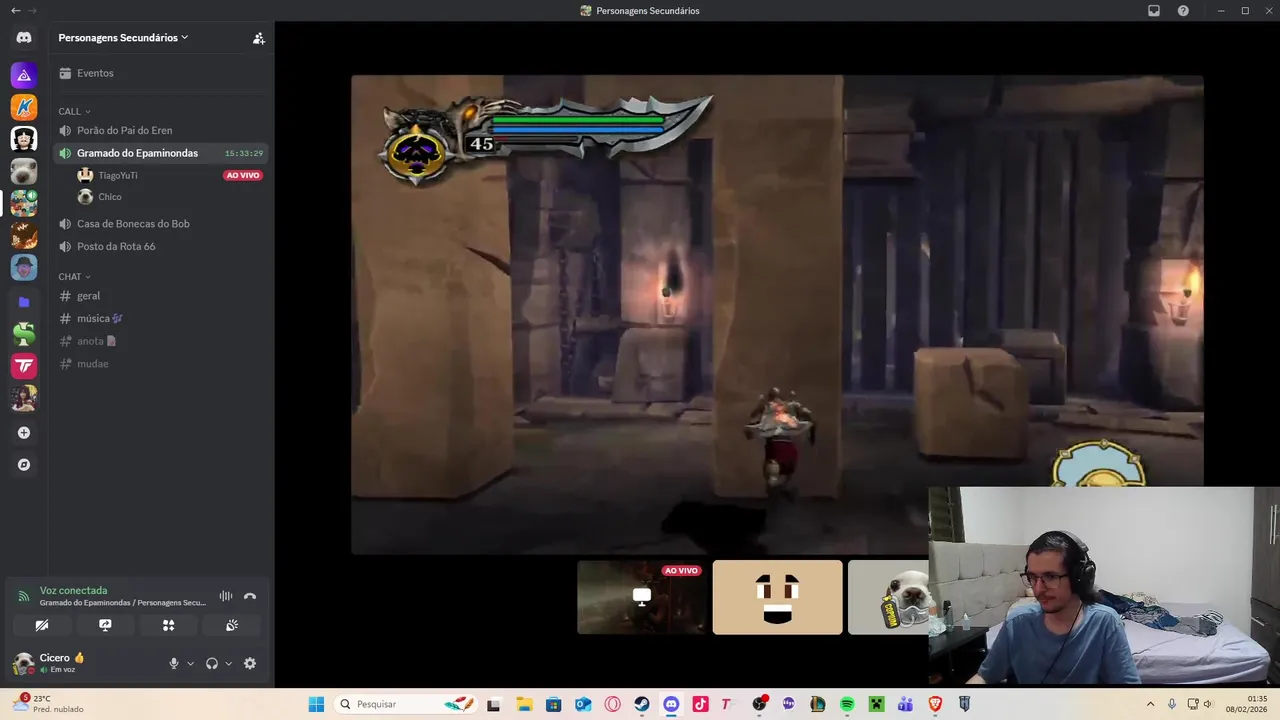The image size is (1280, 720).
Task: Join the Casa de Bonecas do Bob channel
Action: (161, 224)
